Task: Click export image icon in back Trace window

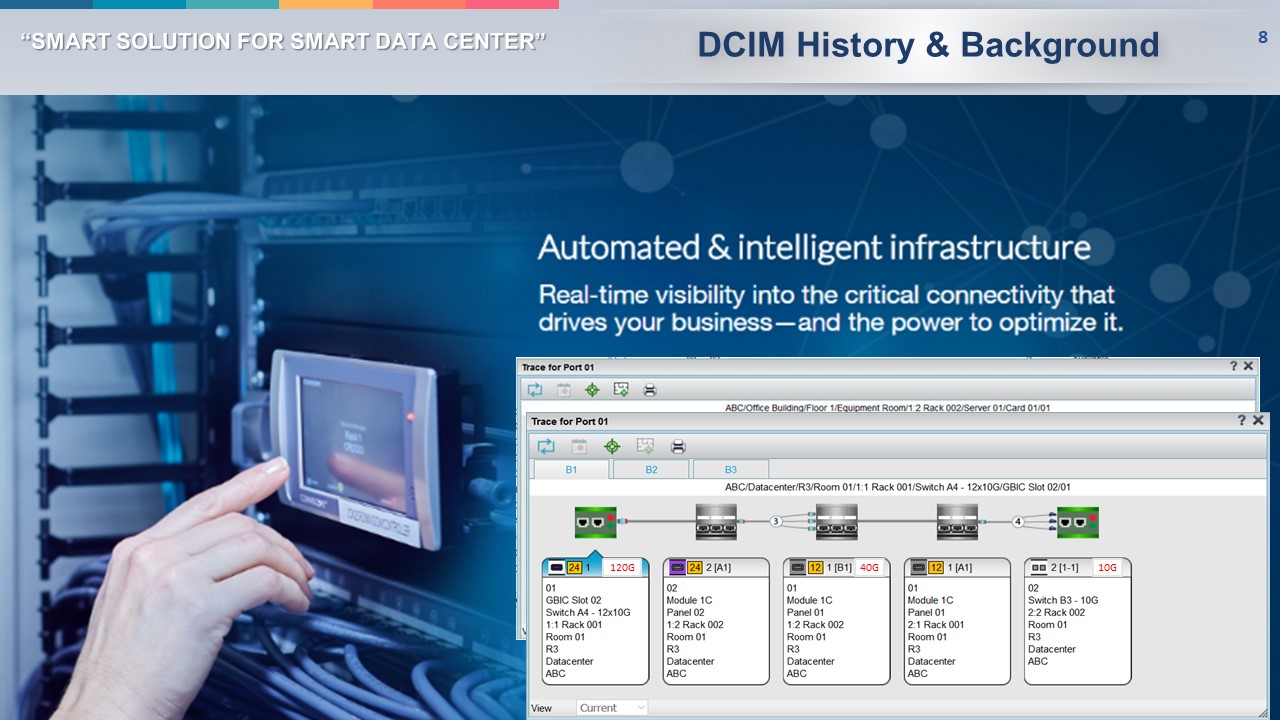Action: [621, 390]
